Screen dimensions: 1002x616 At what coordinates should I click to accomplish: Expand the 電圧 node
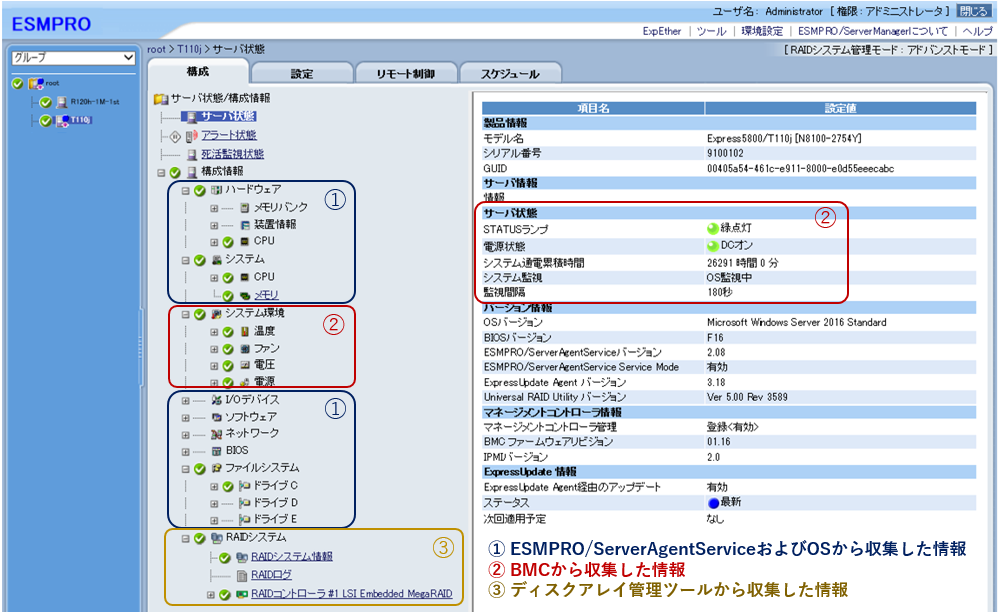[214, 366]
